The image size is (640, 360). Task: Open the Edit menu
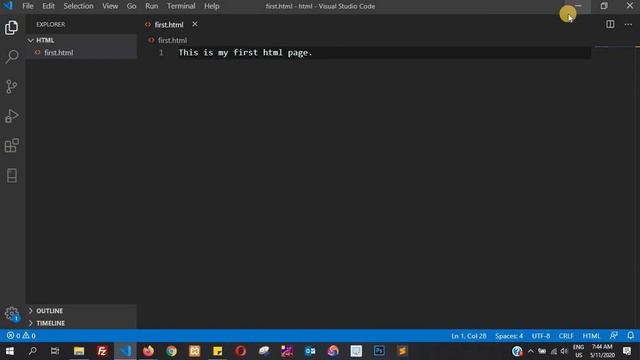(x=48, y=6)
